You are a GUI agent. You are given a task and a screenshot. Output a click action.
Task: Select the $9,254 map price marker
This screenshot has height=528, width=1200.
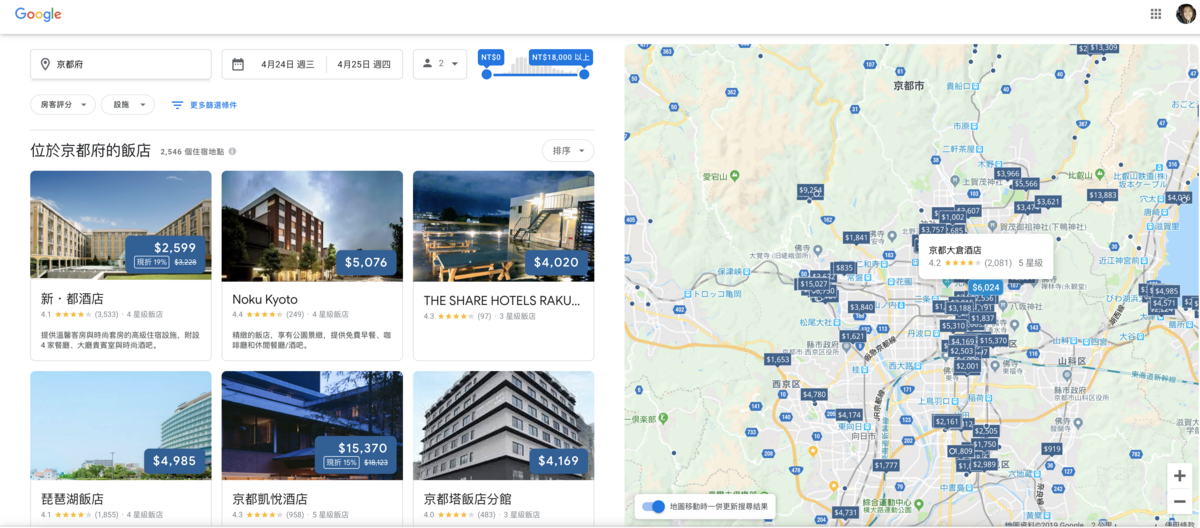coord(810,190)
